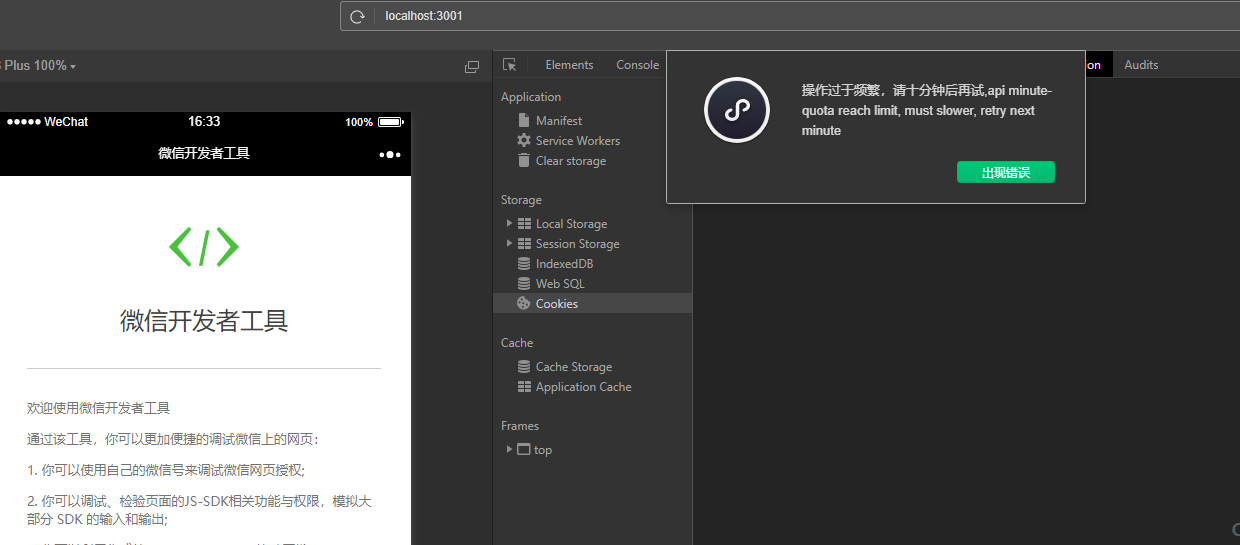
Task: Expand the Session Storage tree arrow
Action: coord(509,243)
